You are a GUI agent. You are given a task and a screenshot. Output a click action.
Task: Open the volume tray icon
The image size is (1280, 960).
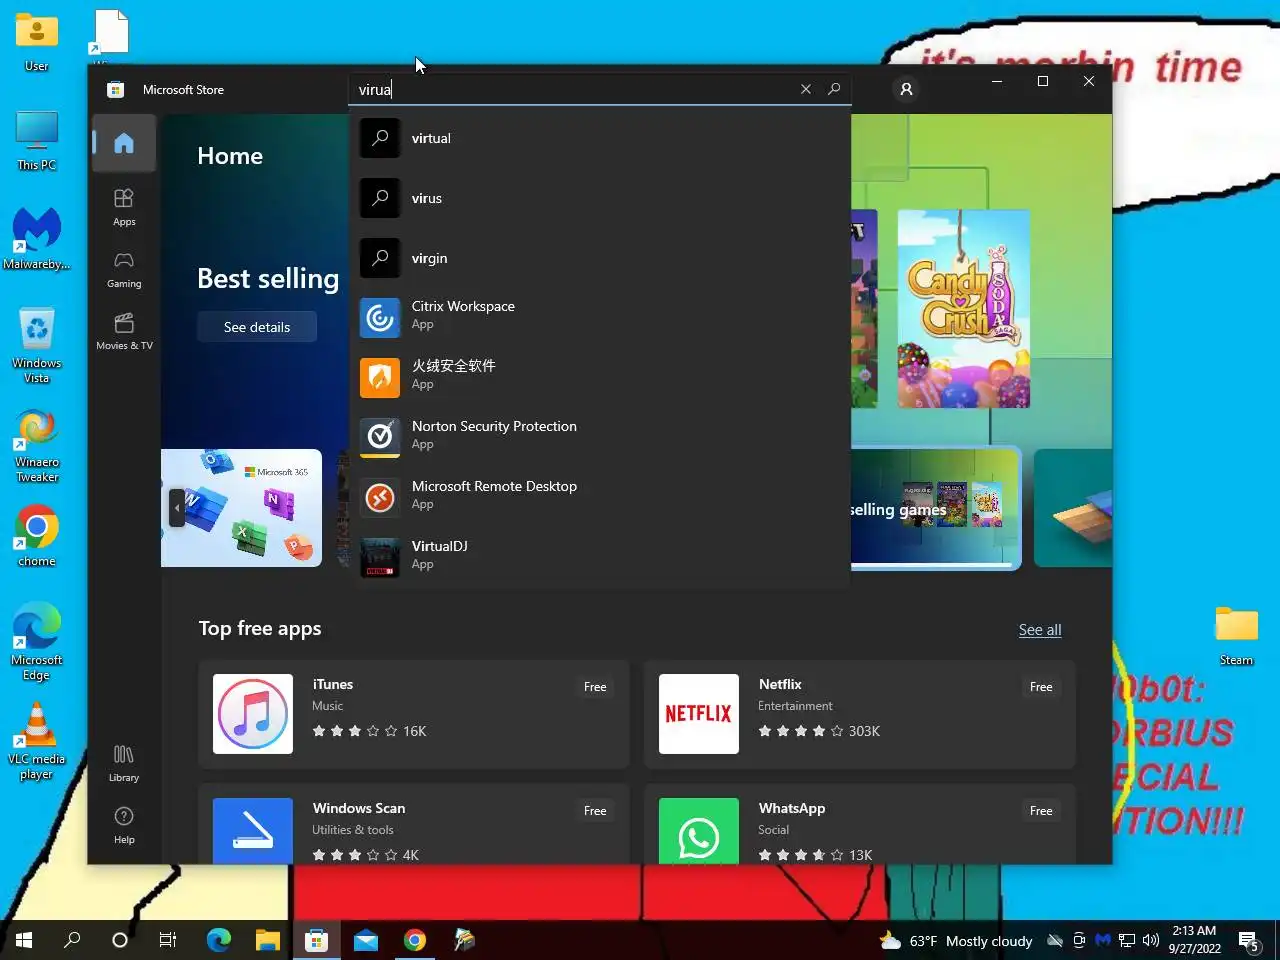pos(1151,940)
